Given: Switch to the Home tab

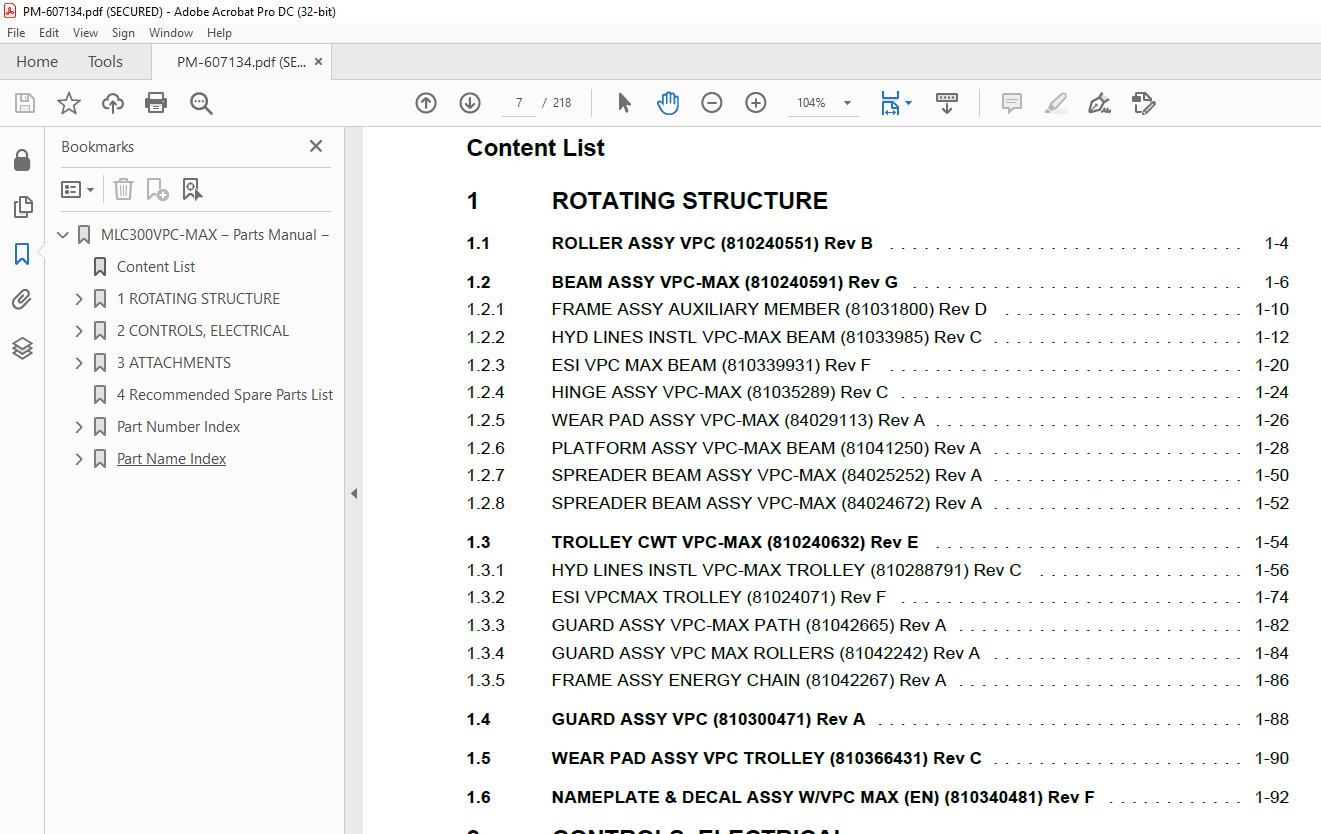Looking at the screenshot, I should tap(37, 62).
